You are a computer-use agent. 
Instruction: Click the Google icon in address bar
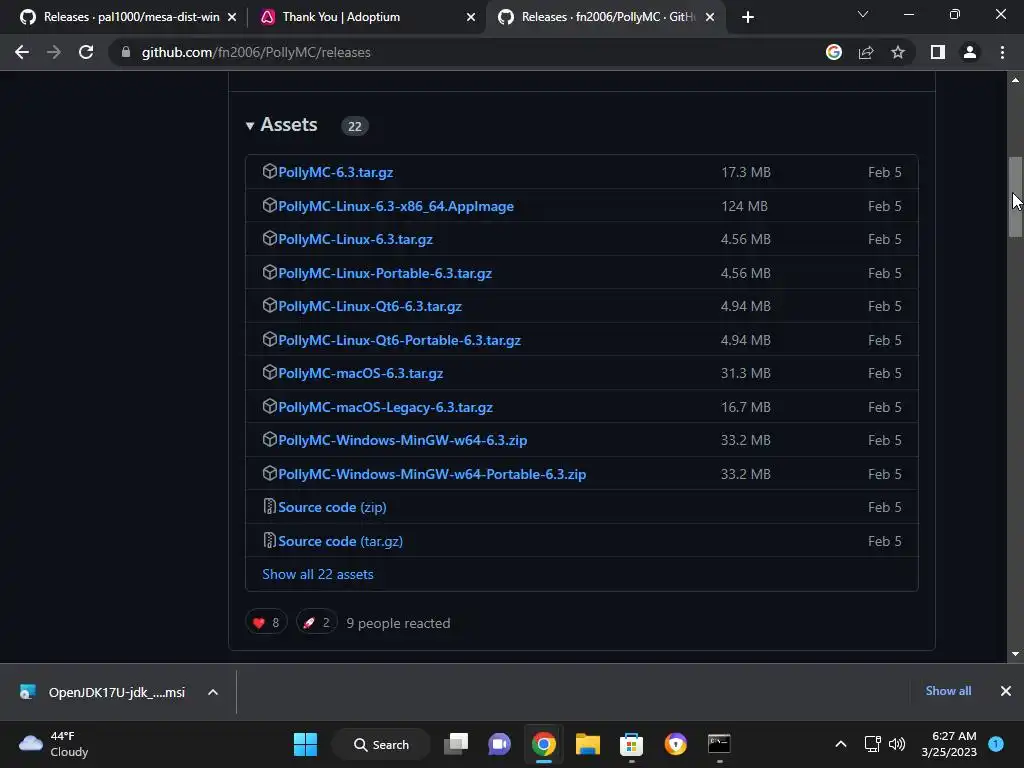(x=833, y=52)
